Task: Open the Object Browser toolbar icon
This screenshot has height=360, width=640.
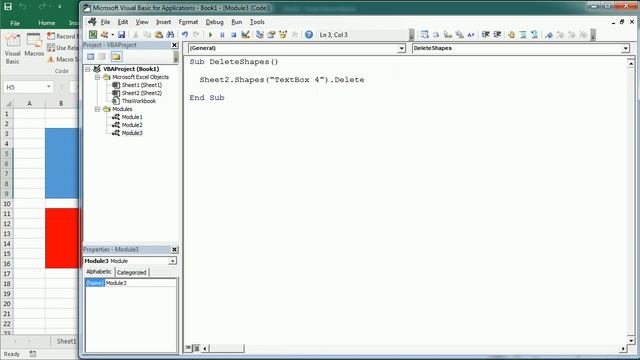Action: (x=283, y=35)
